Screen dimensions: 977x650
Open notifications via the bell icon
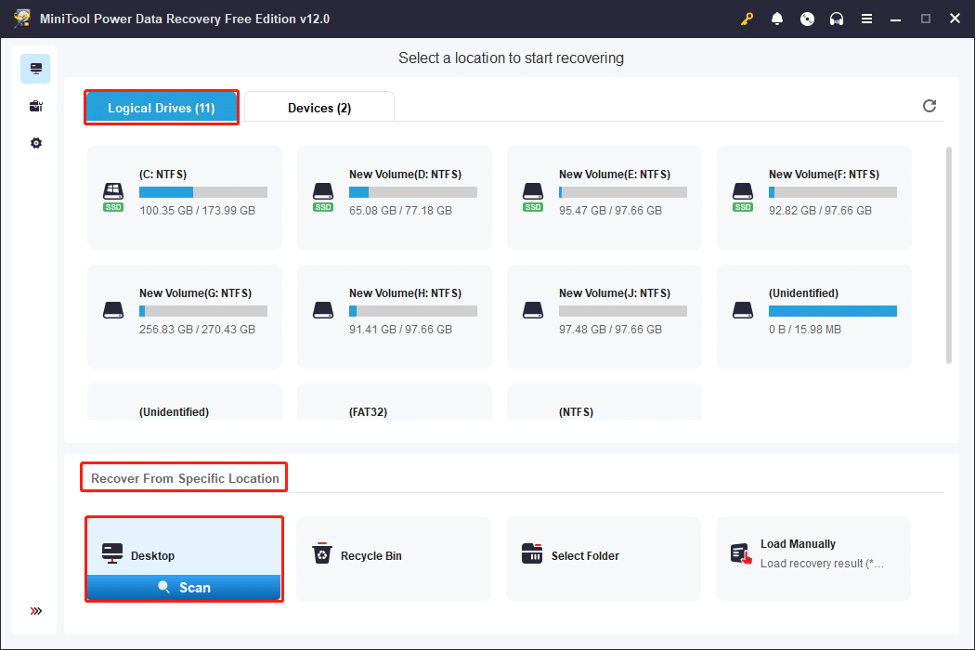click(777, 18)
